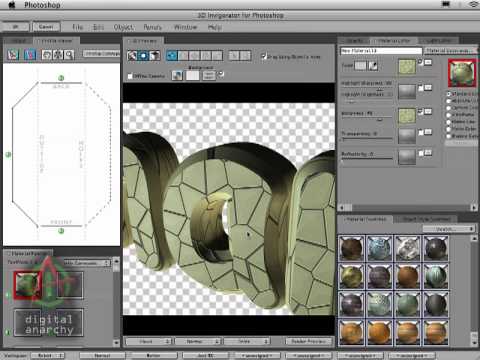Toggle the highlight texture map checkbox
This screenshot has height=360, width=480.
pyautogui.click(x=421, y=88)
